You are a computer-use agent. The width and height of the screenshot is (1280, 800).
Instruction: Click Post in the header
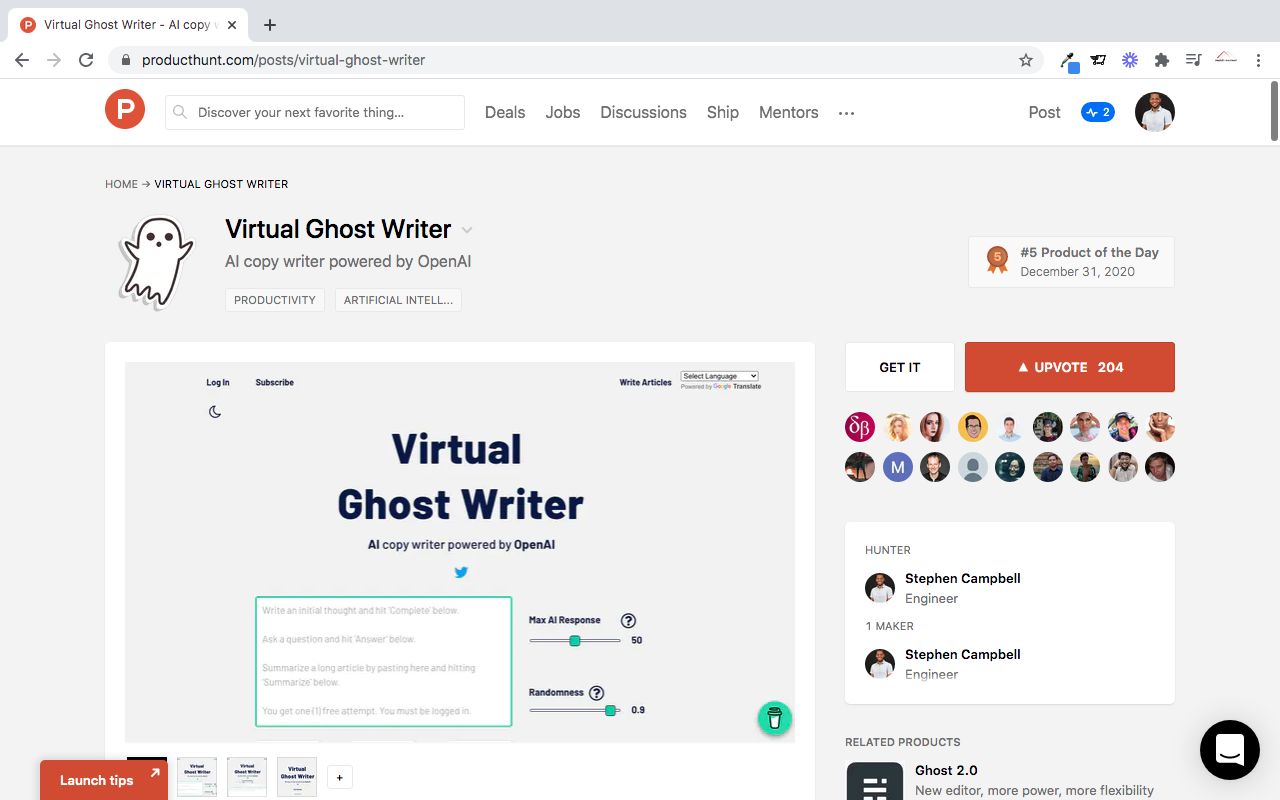point(1044,112)
